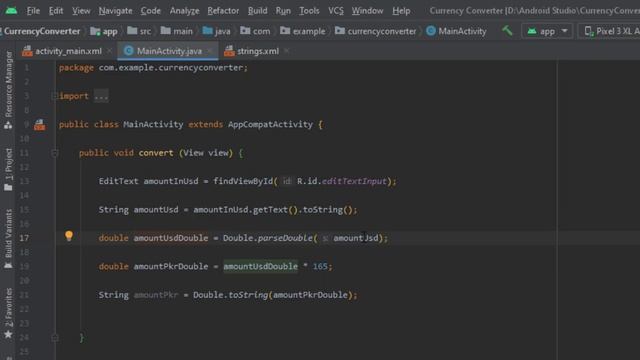The width and height of the screenshot is (640, 360).
Task: Click the currencyconverter package breadcrumb
Action: (x=376, y=31)
